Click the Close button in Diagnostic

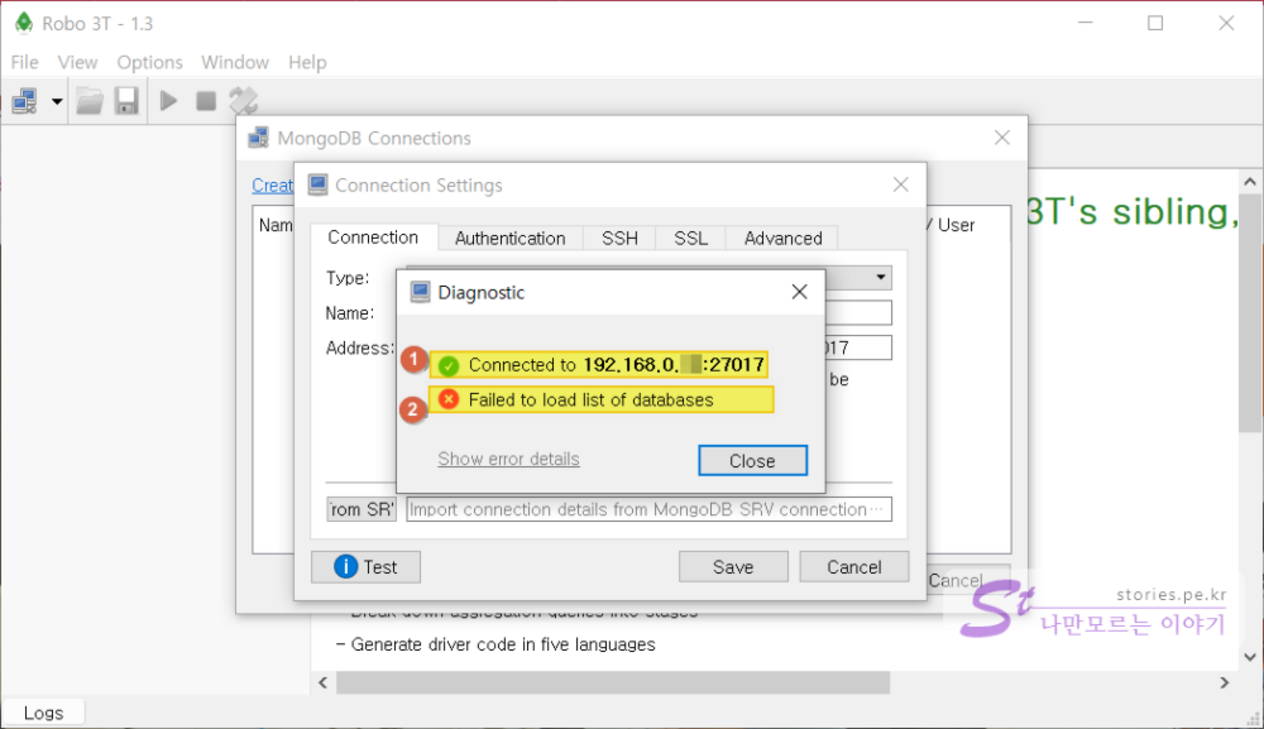752,461
